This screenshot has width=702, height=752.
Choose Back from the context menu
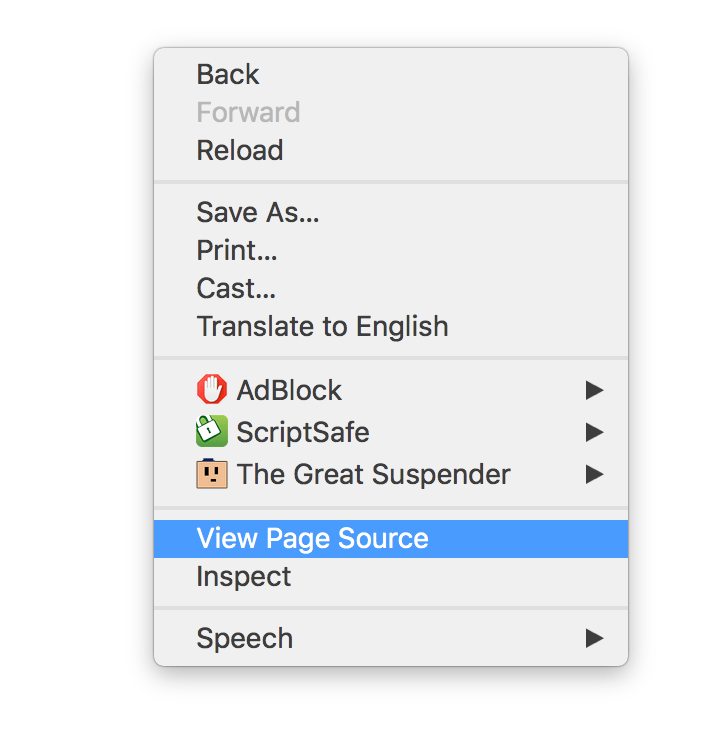(x=228, y=75)
